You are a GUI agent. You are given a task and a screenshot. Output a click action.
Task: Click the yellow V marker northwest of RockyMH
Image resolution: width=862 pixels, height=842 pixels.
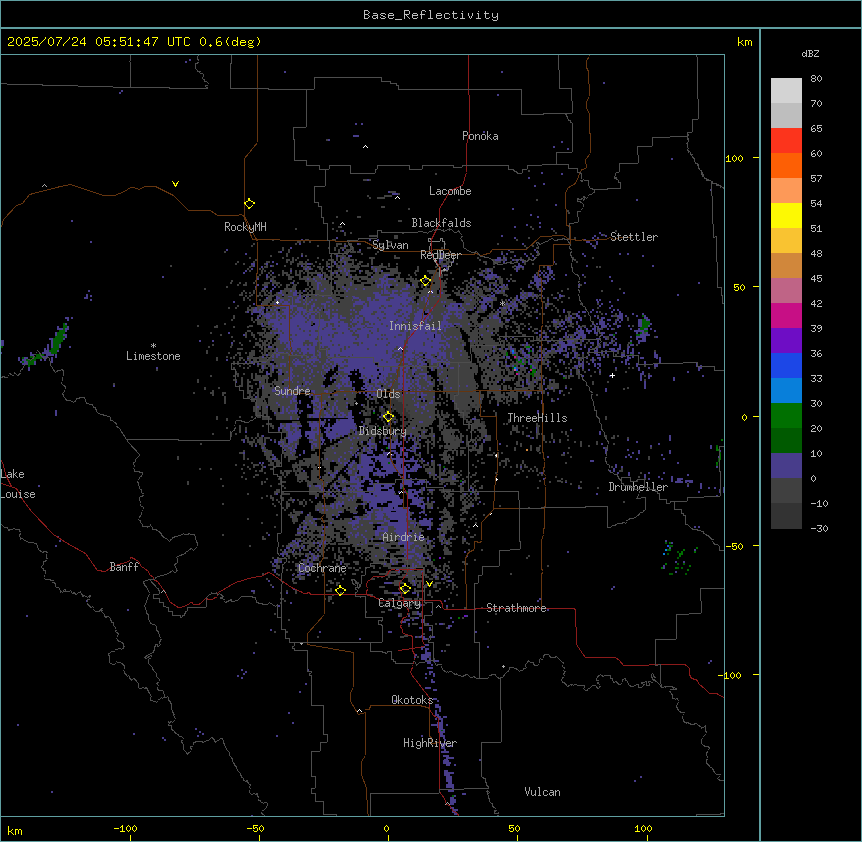coord(175,184)
